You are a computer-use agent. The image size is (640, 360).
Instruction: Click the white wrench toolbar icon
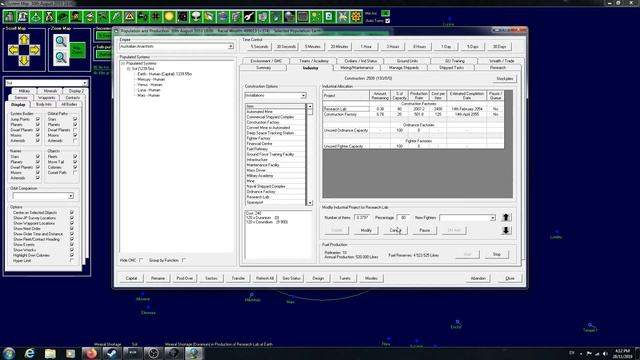click(249, 17)
